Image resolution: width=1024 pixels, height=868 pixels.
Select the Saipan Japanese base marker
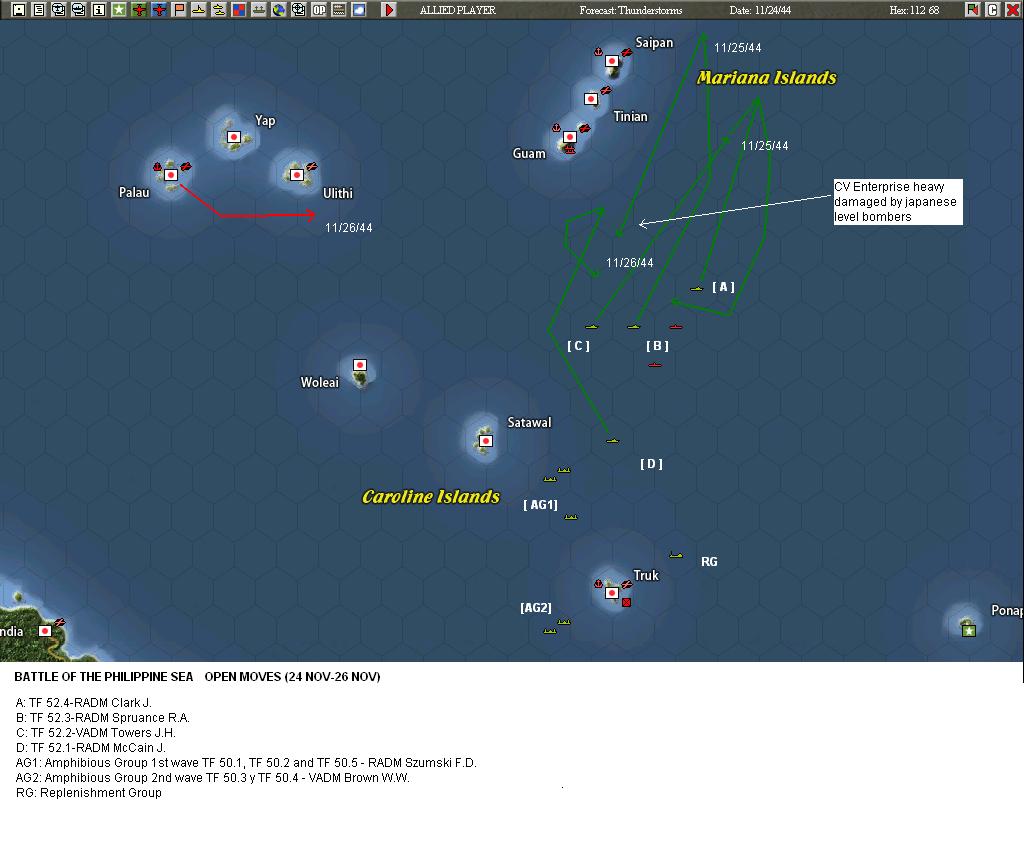pyautogui.click(x=612, y=61)
